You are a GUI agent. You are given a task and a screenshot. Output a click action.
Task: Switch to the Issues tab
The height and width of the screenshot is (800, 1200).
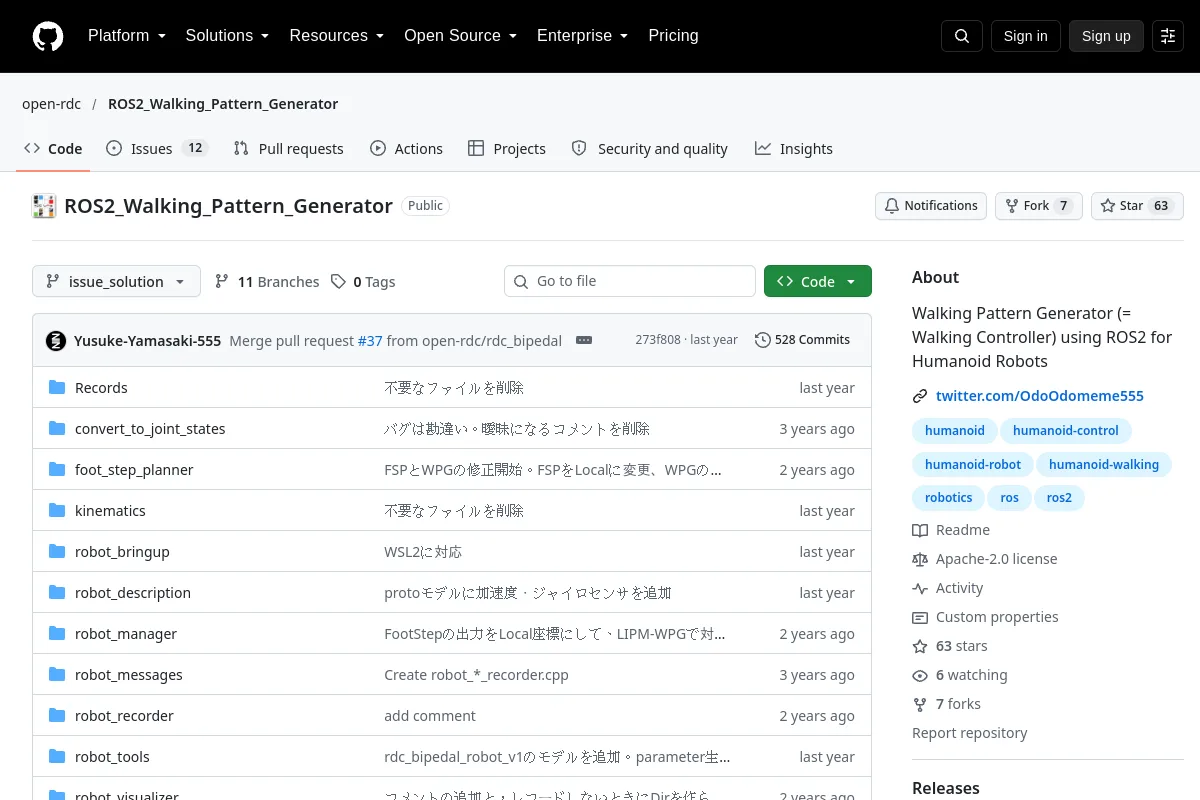tap(157, 149)
